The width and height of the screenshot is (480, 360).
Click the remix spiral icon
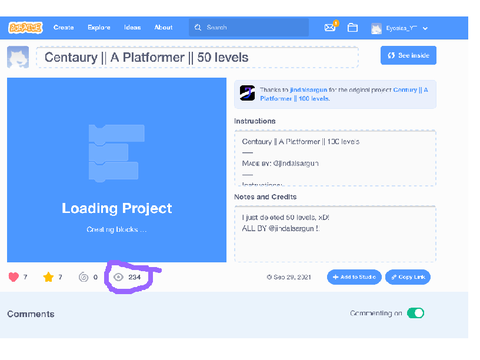83,277
